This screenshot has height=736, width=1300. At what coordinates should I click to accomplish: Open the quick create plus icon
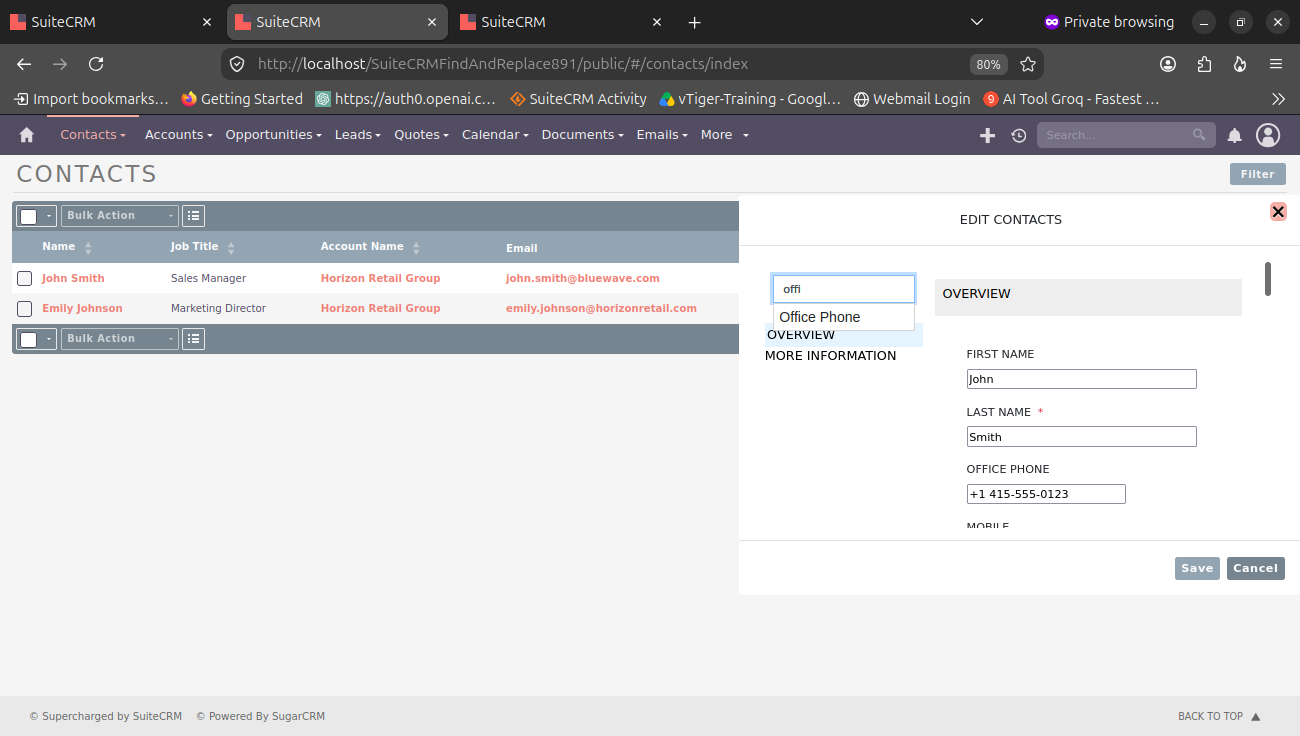point(987,135)
